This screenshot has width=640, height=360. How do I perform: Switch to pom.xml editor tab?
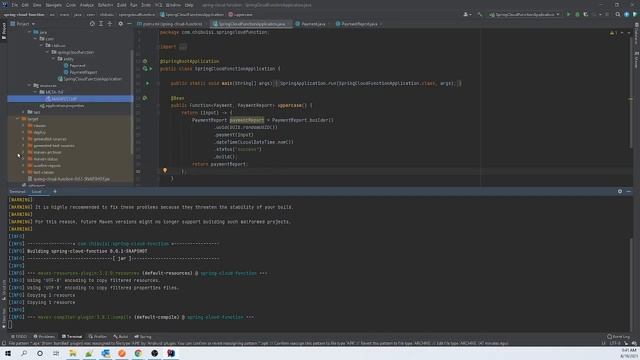click(x=170, y=24)
